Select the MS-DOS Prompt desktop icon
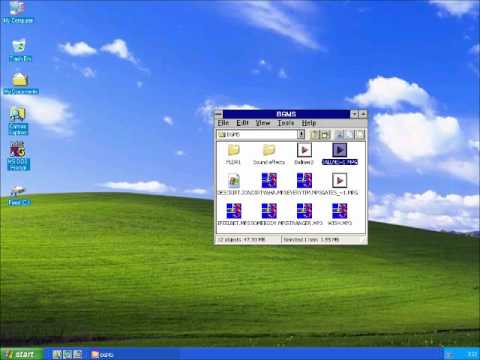Screen dimensions: 480x360 coord(19,156)
